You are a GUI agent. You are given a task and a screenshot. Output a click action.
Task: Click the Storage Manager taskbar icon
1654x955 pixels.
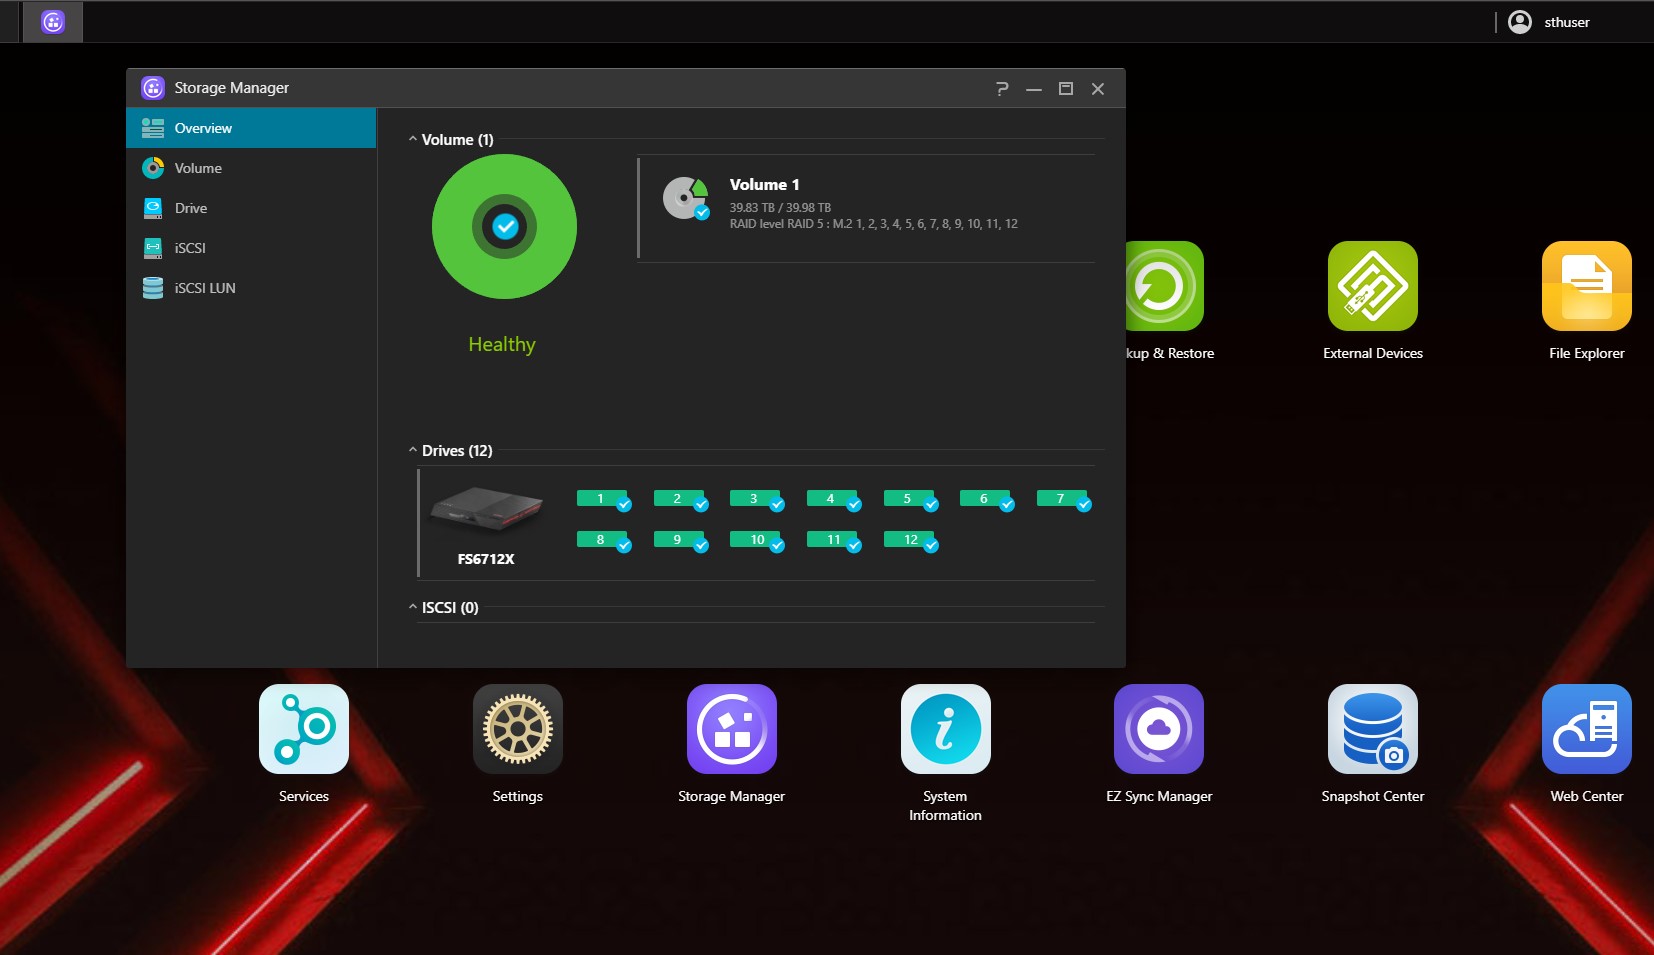tap(53, 21)
